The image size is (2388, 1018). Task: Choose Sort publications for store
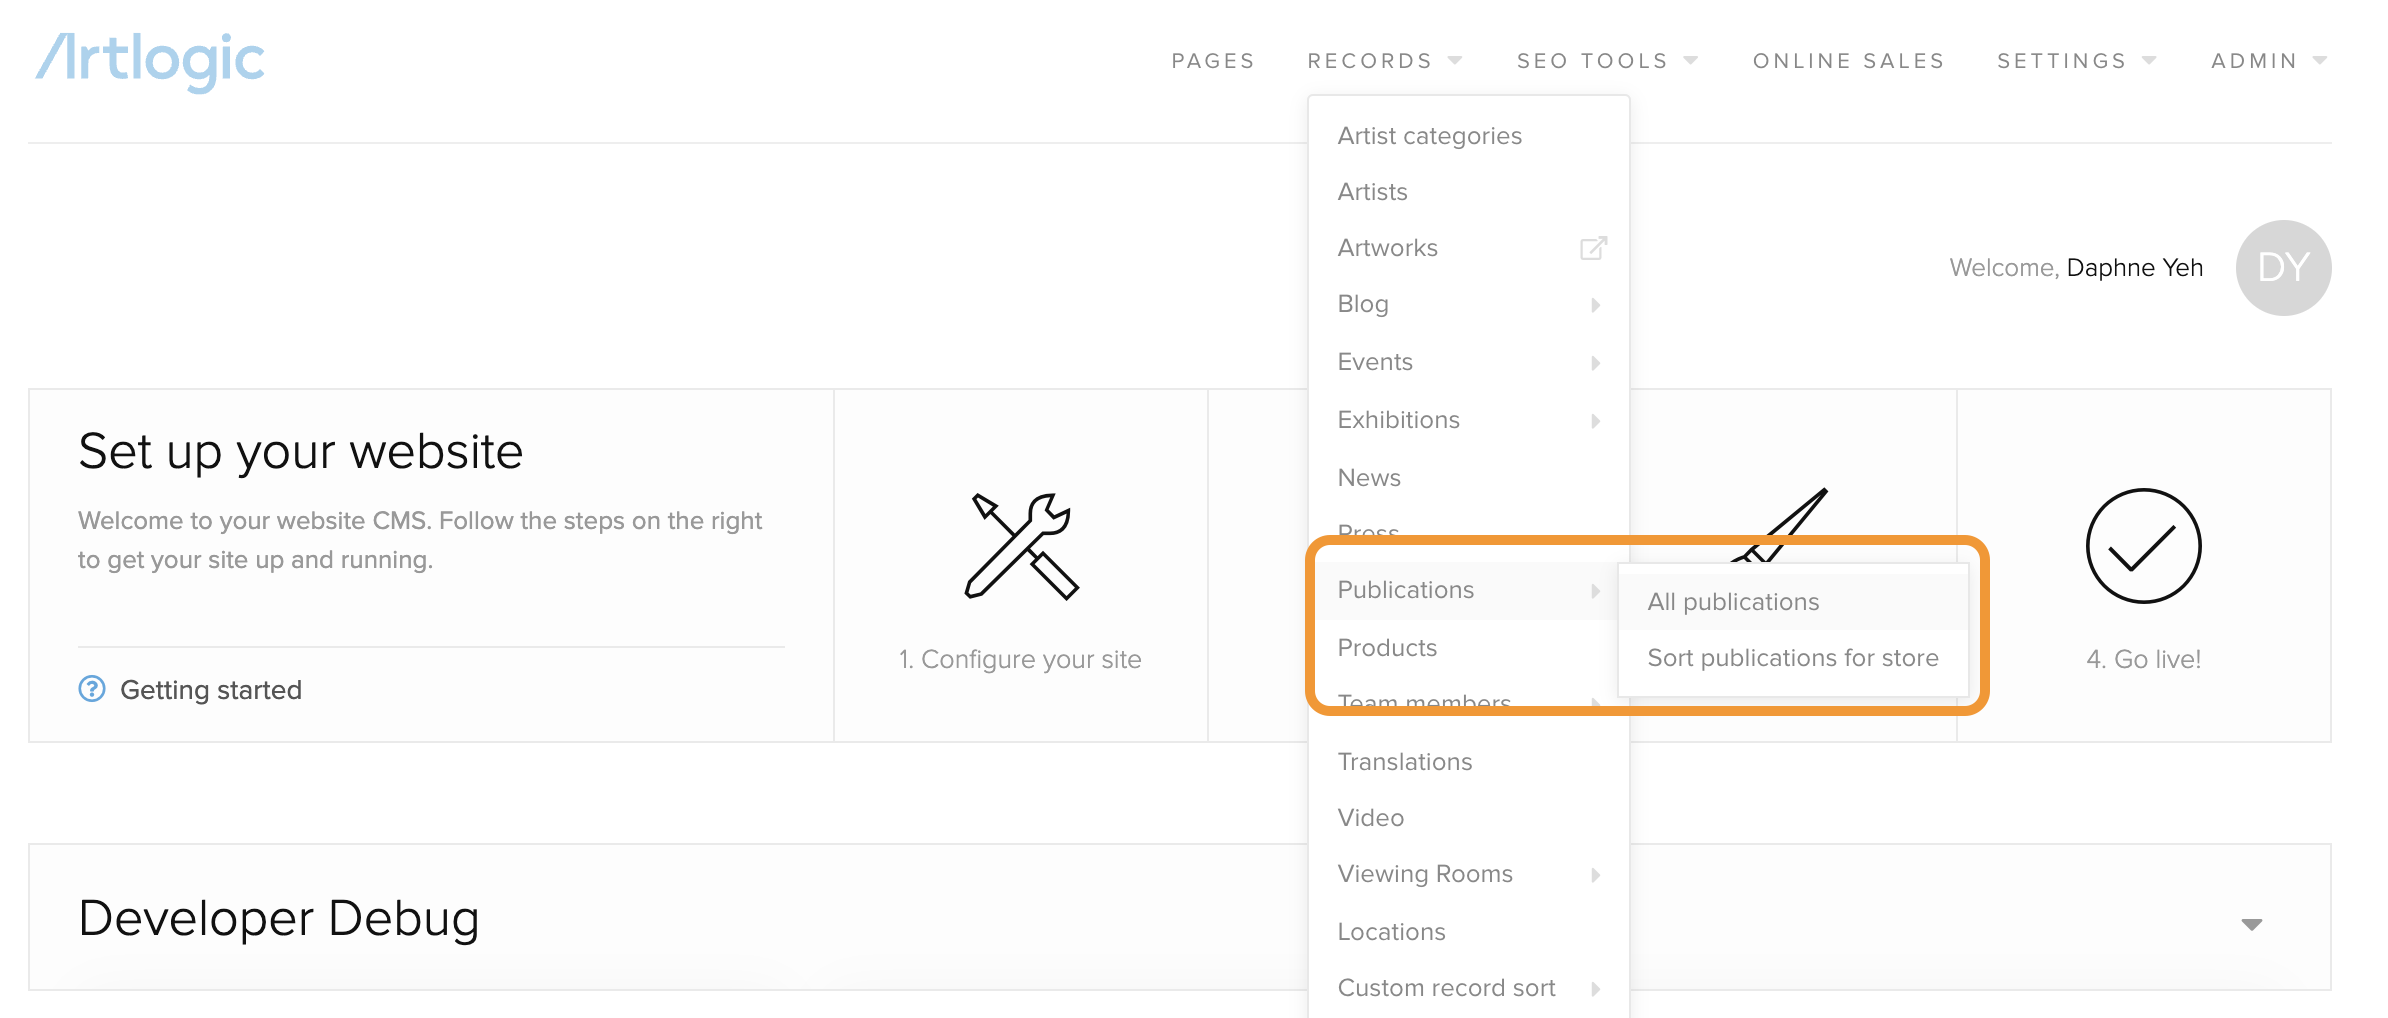click(x=1792, y=658)
